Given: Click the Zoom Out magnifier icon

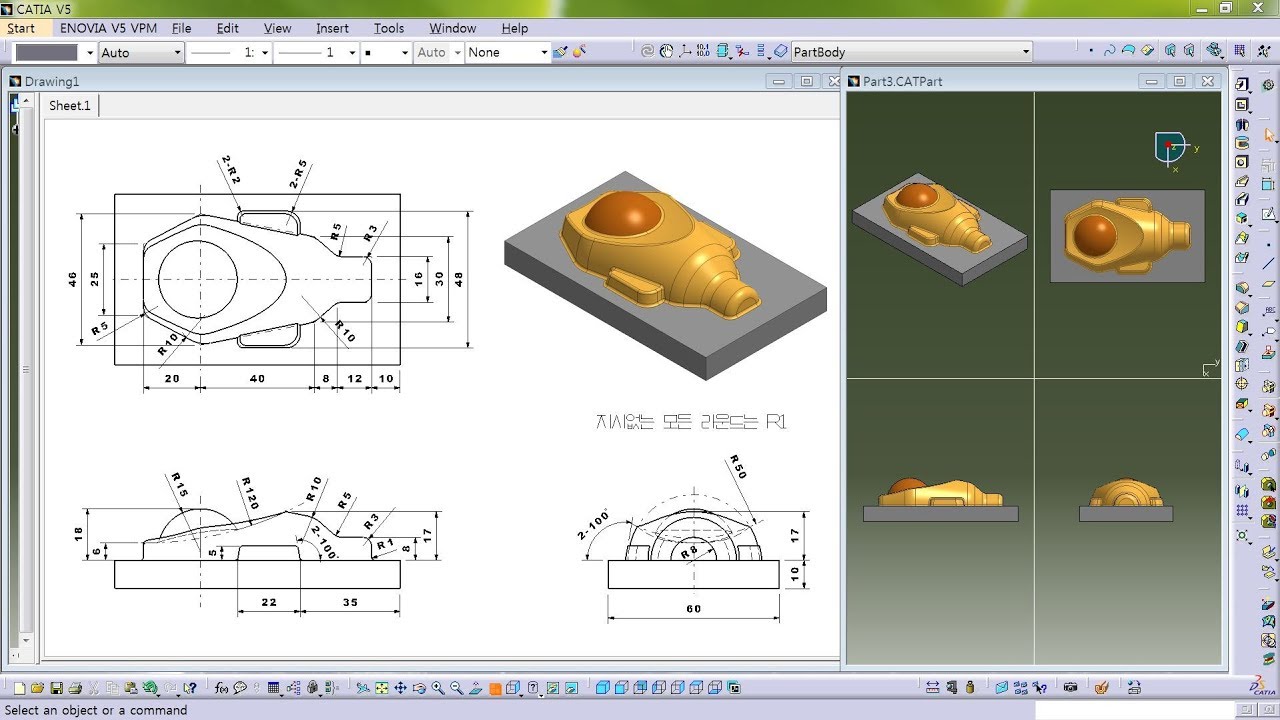Looking at the screenshot, I should coord(456,688).
